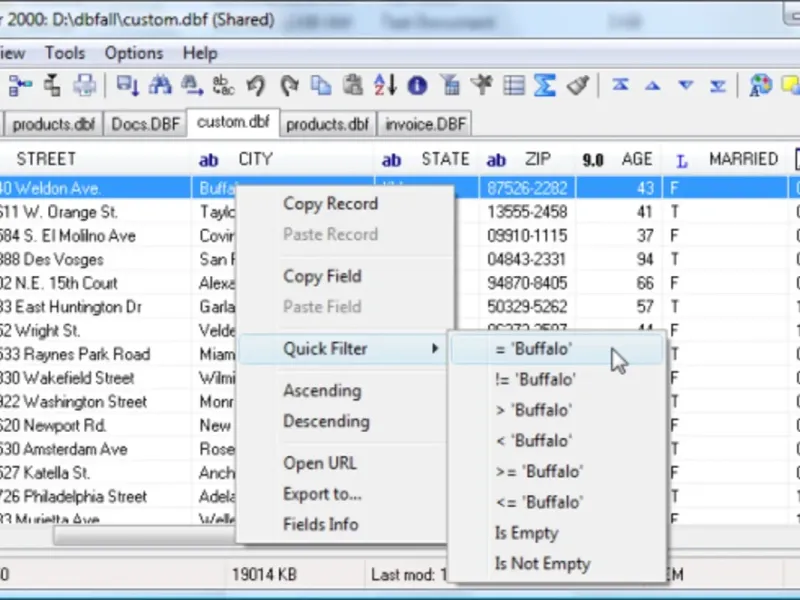Click the blue info circle icon
Screen dimensions: 800x600
click(x=417, y=85)
